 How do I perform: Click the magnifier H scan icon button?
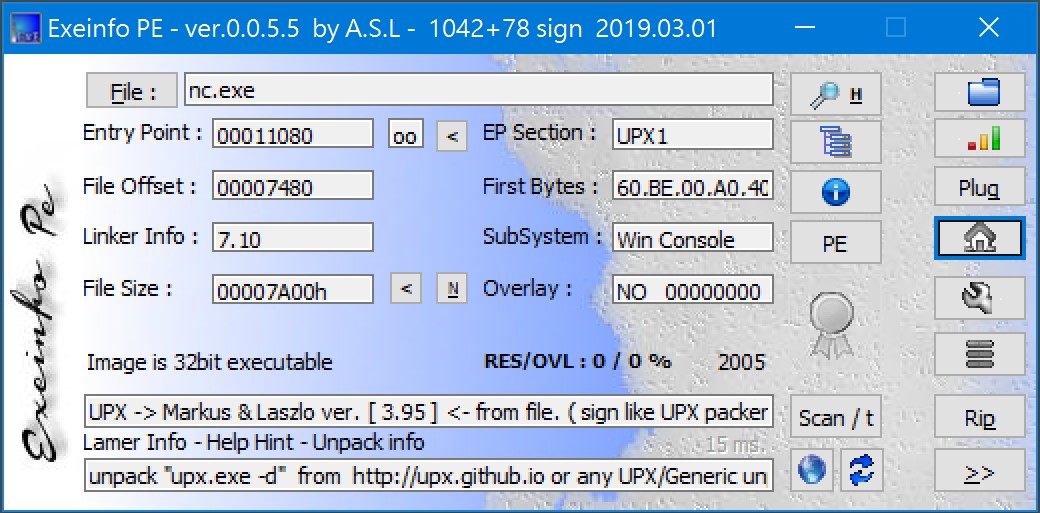[x=836, y=94]
